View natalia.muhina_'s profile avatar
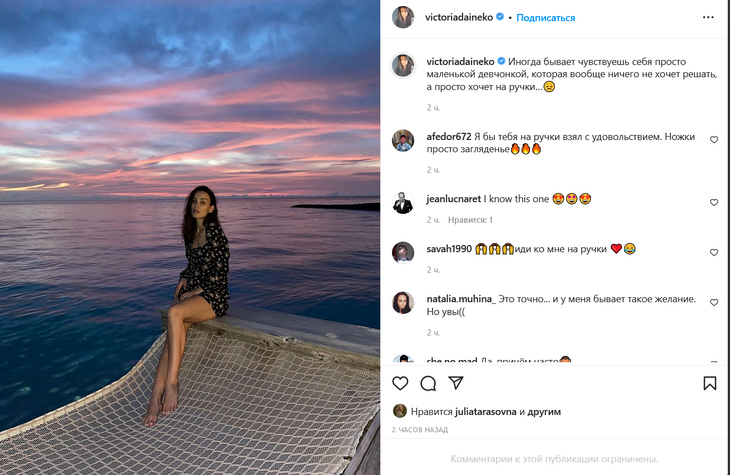Image resolution: width=730 pixels, height=475 pixels. coord(403,302)
